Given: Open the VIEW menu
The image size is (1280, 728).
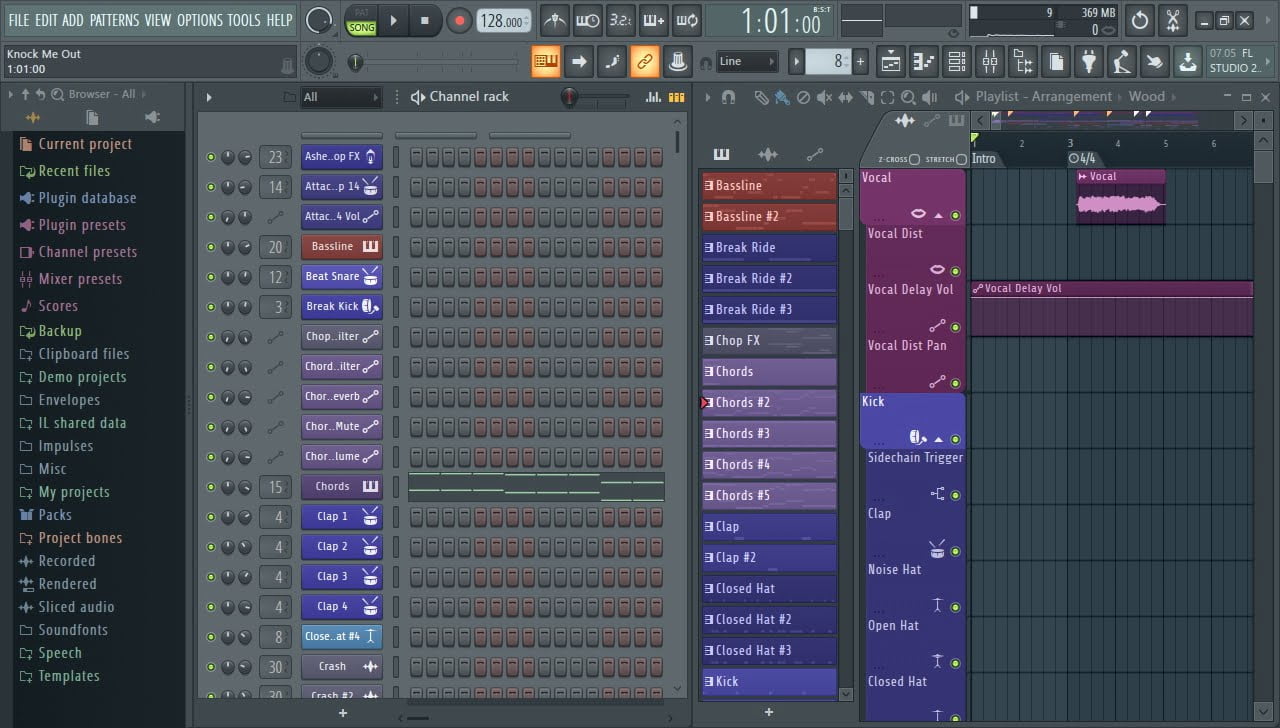Looking at the screenshot, I should pyautogui.click(x=158, y=20).
